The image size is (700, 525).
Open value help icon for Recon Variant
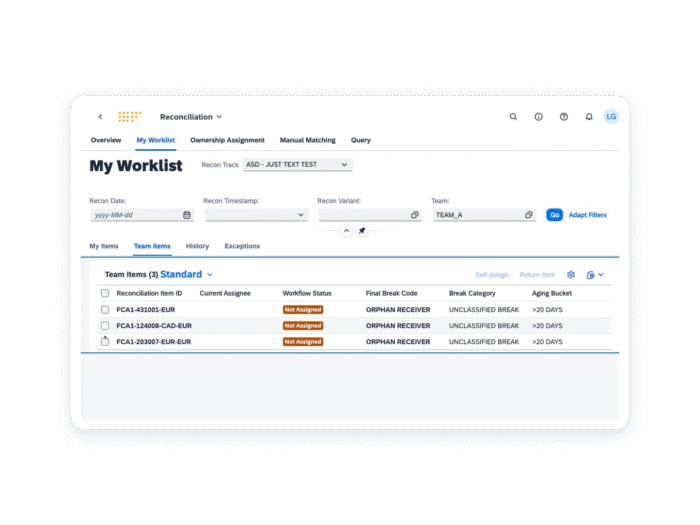[x=415, y=215]
